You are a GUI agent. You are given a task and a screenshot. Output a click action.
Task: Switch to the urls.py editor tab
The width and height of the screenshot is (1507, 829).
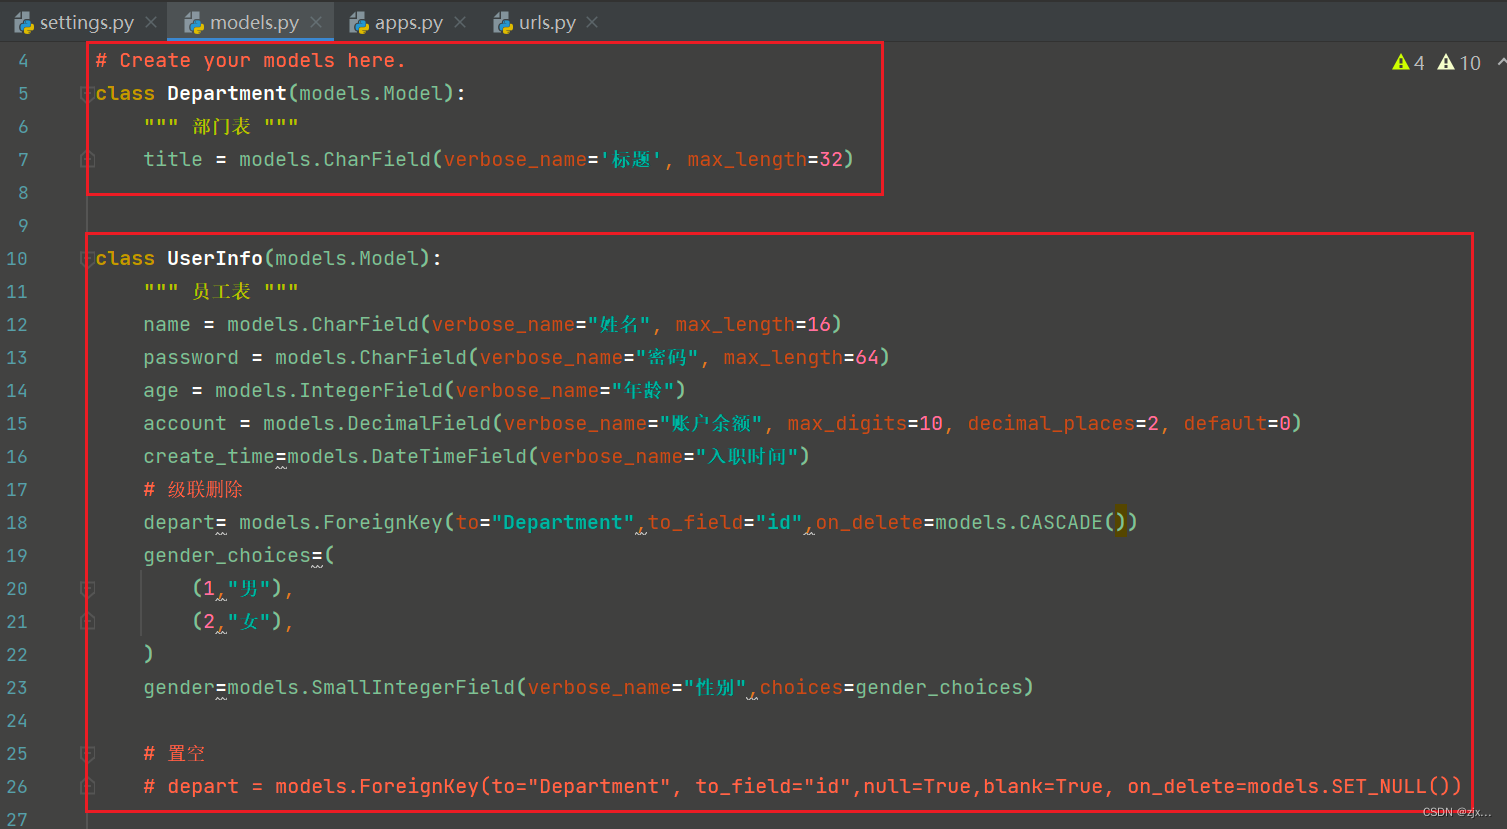coord(536,22)
